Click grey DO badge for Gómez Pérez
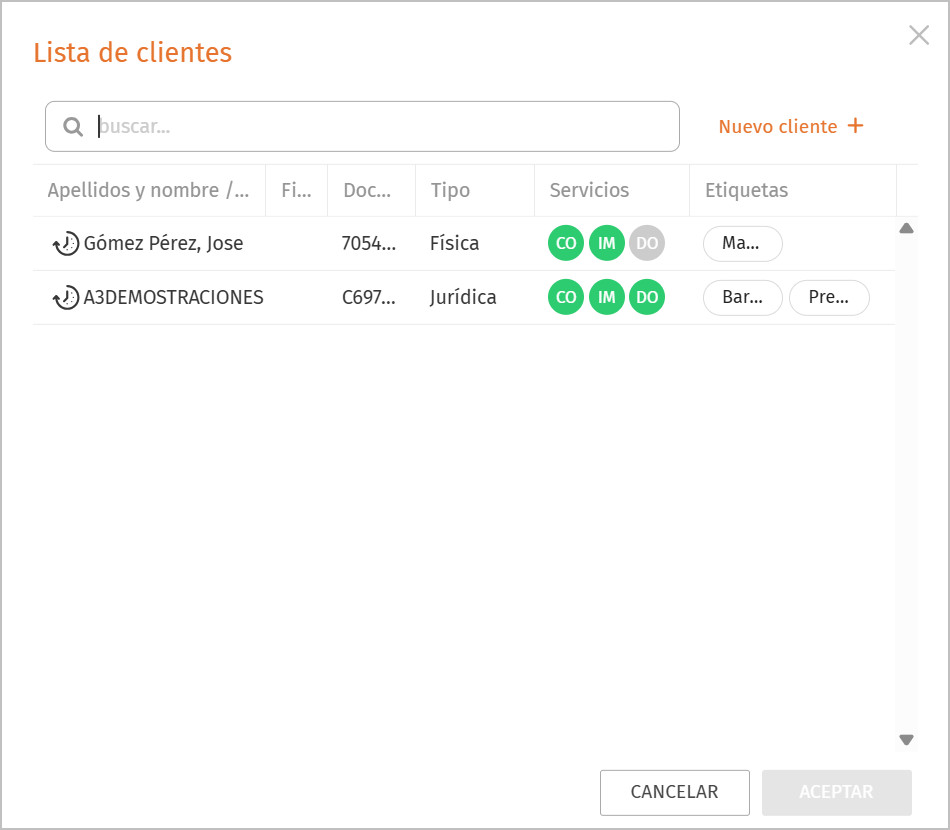 point(647,243)
